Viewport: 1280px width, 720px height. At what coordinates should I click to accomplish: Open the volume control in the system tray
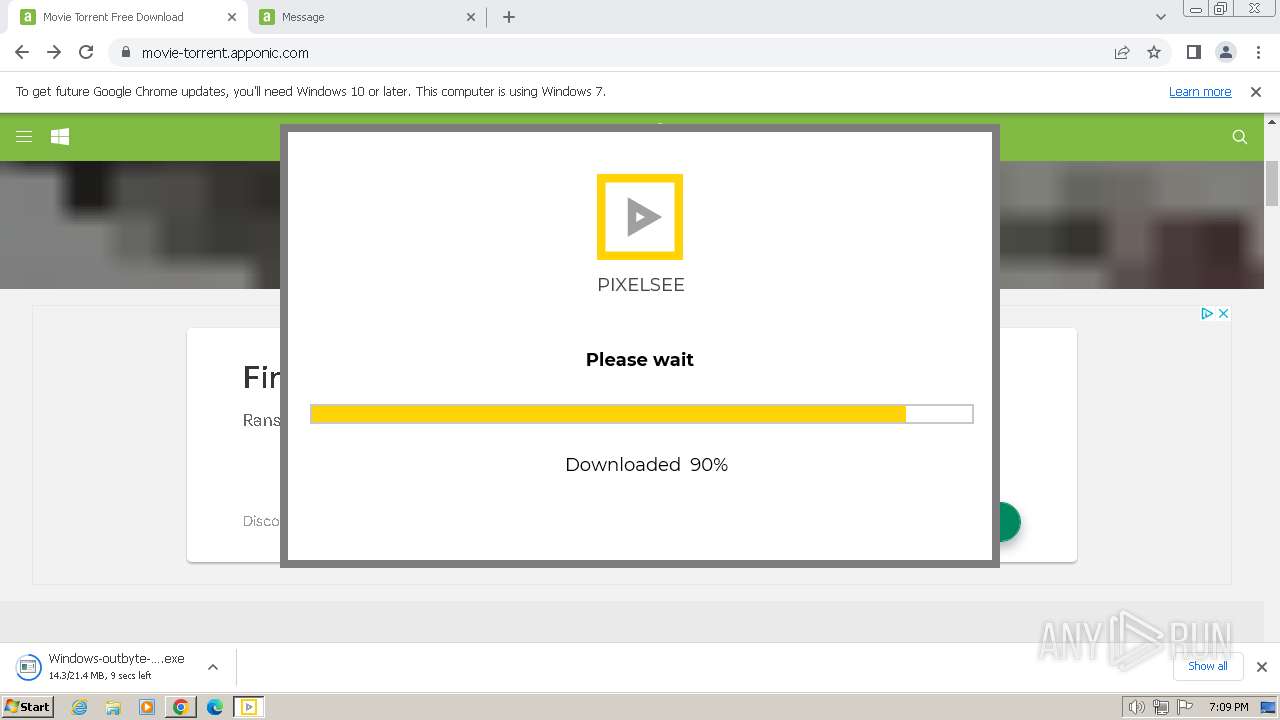coord(1136,707)
